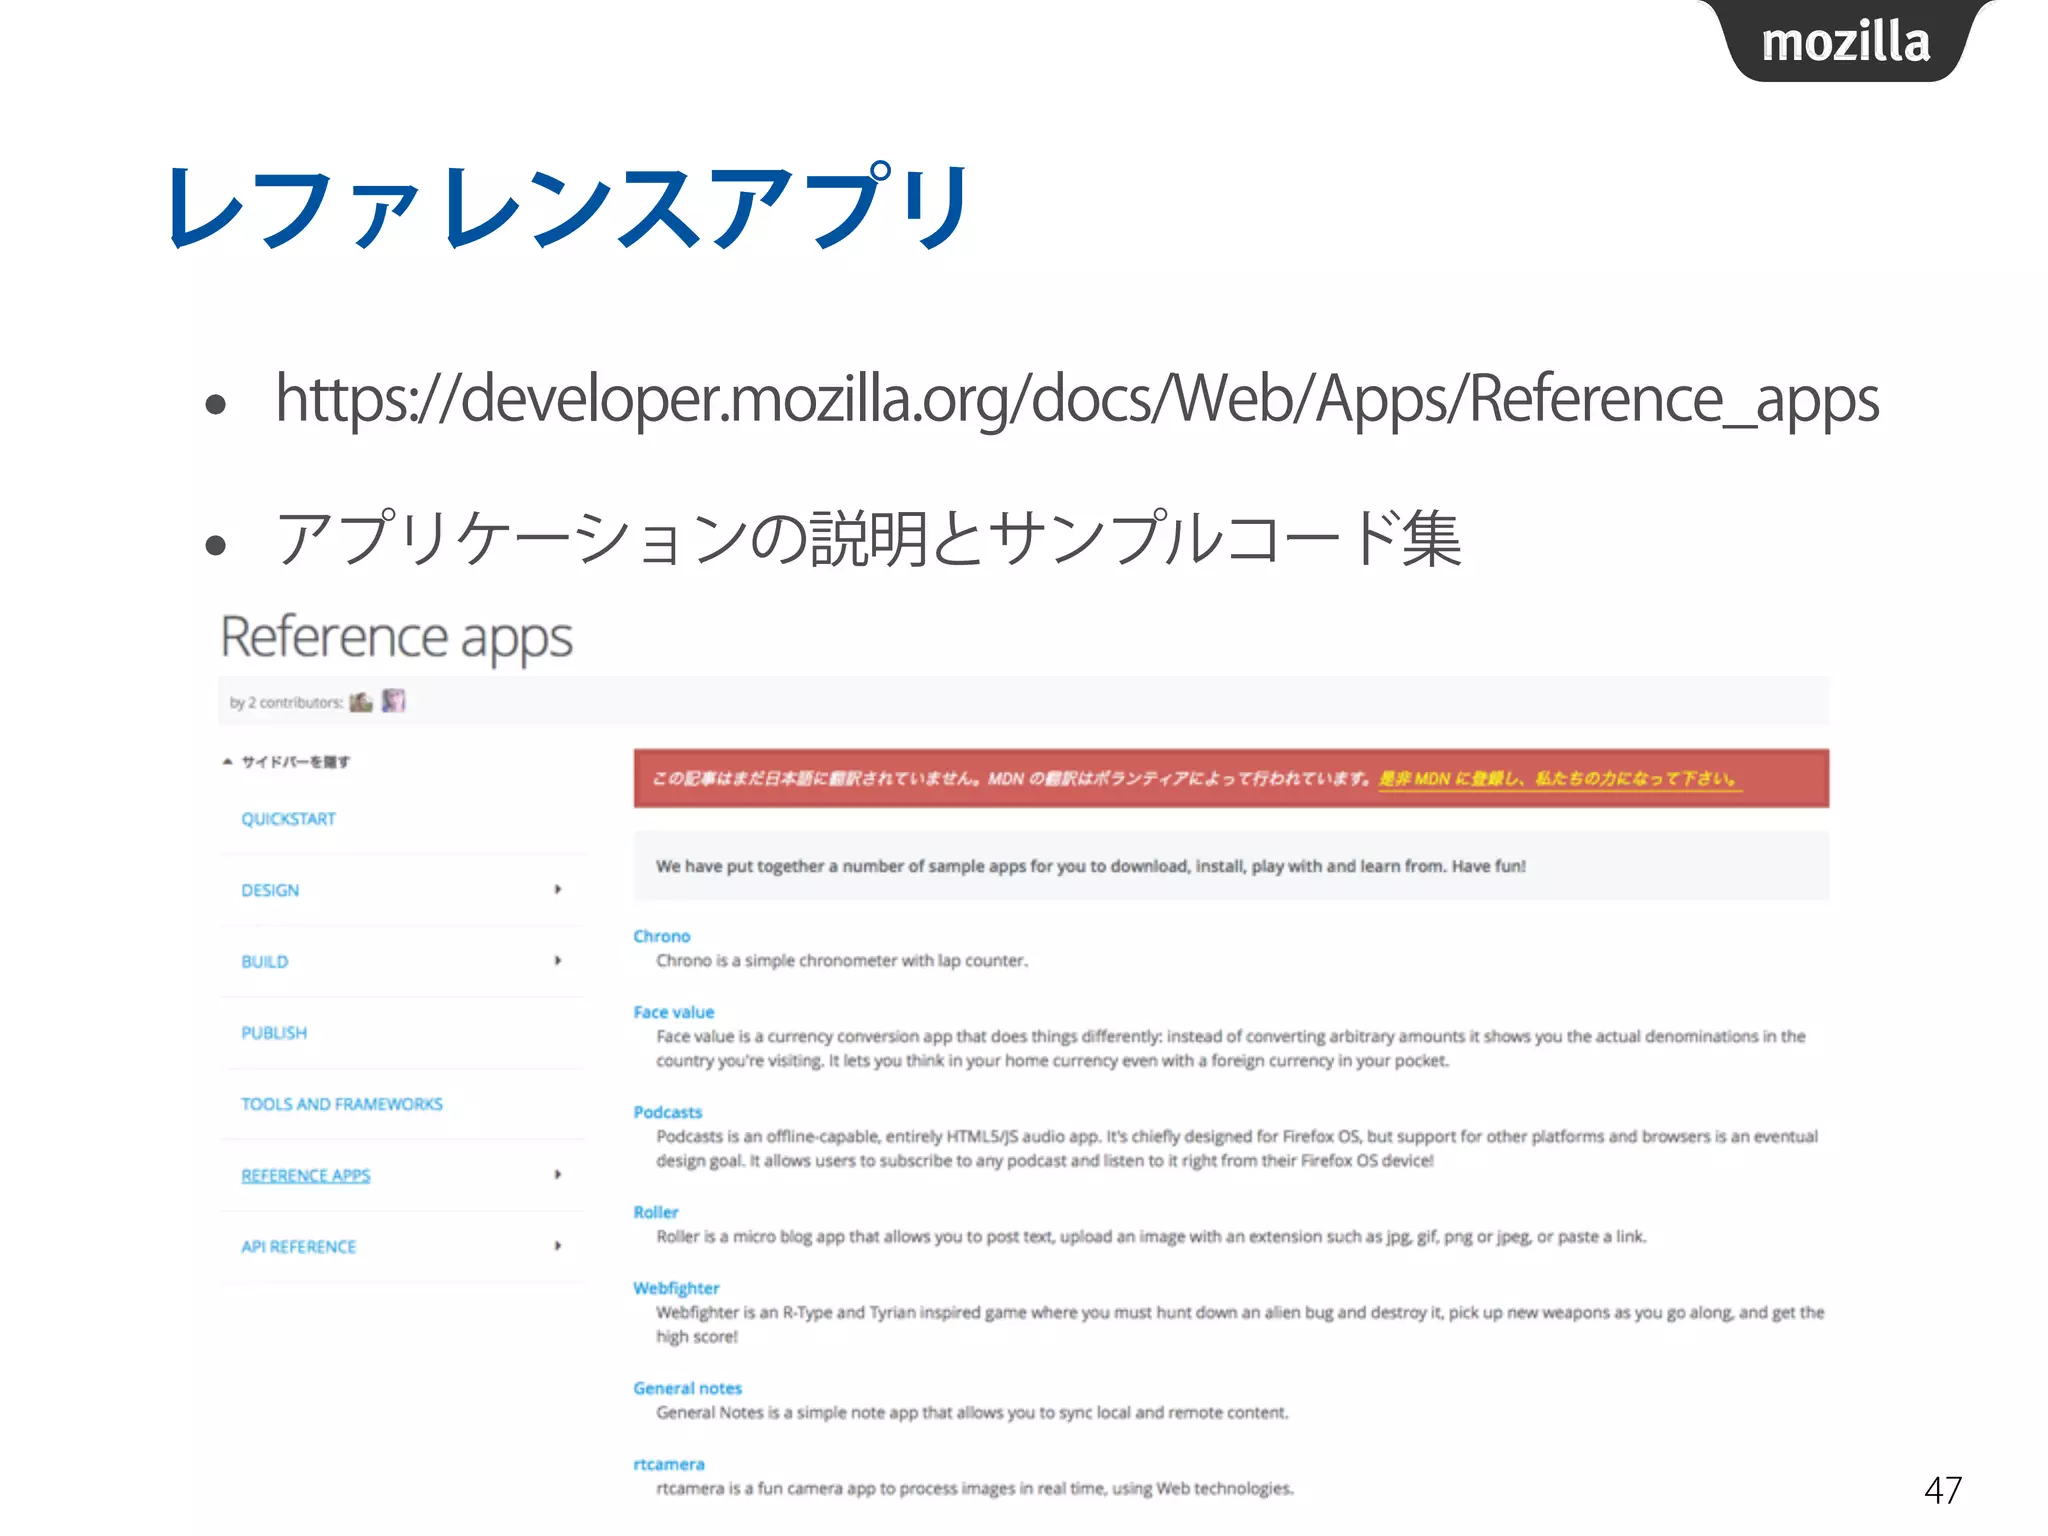This screenshot has height=1536, width=2048.
Task: Open the QUICKSTART sidebar link
Action: pos(288,819)
